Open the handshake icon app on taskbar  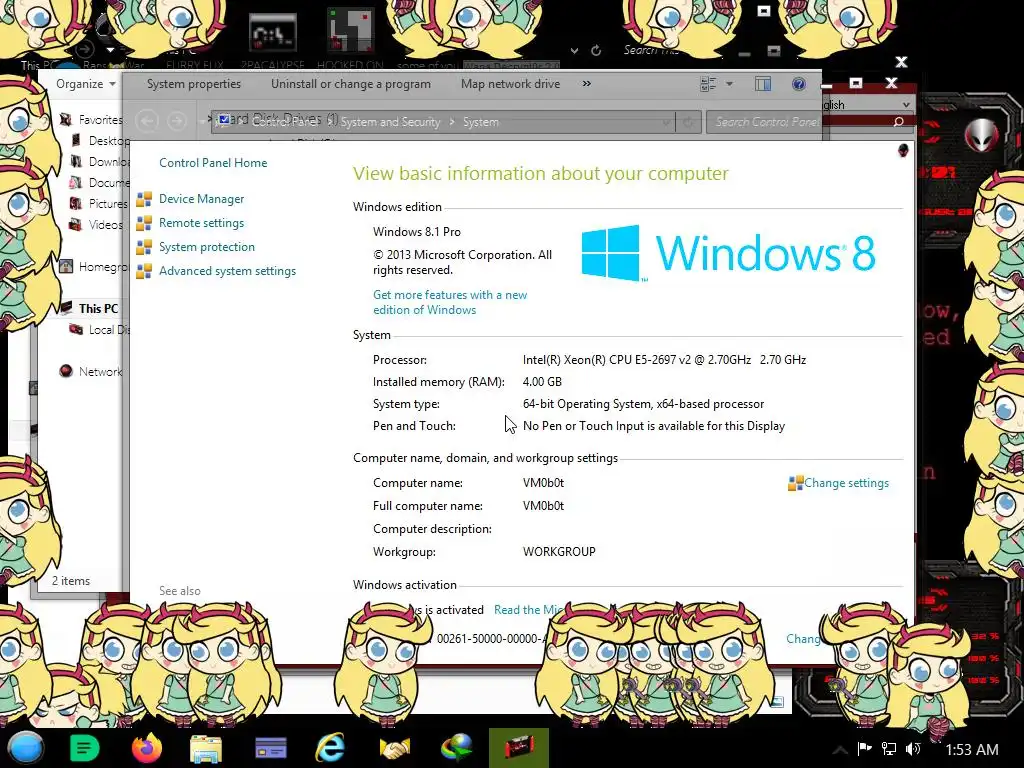tap(394, 748)
